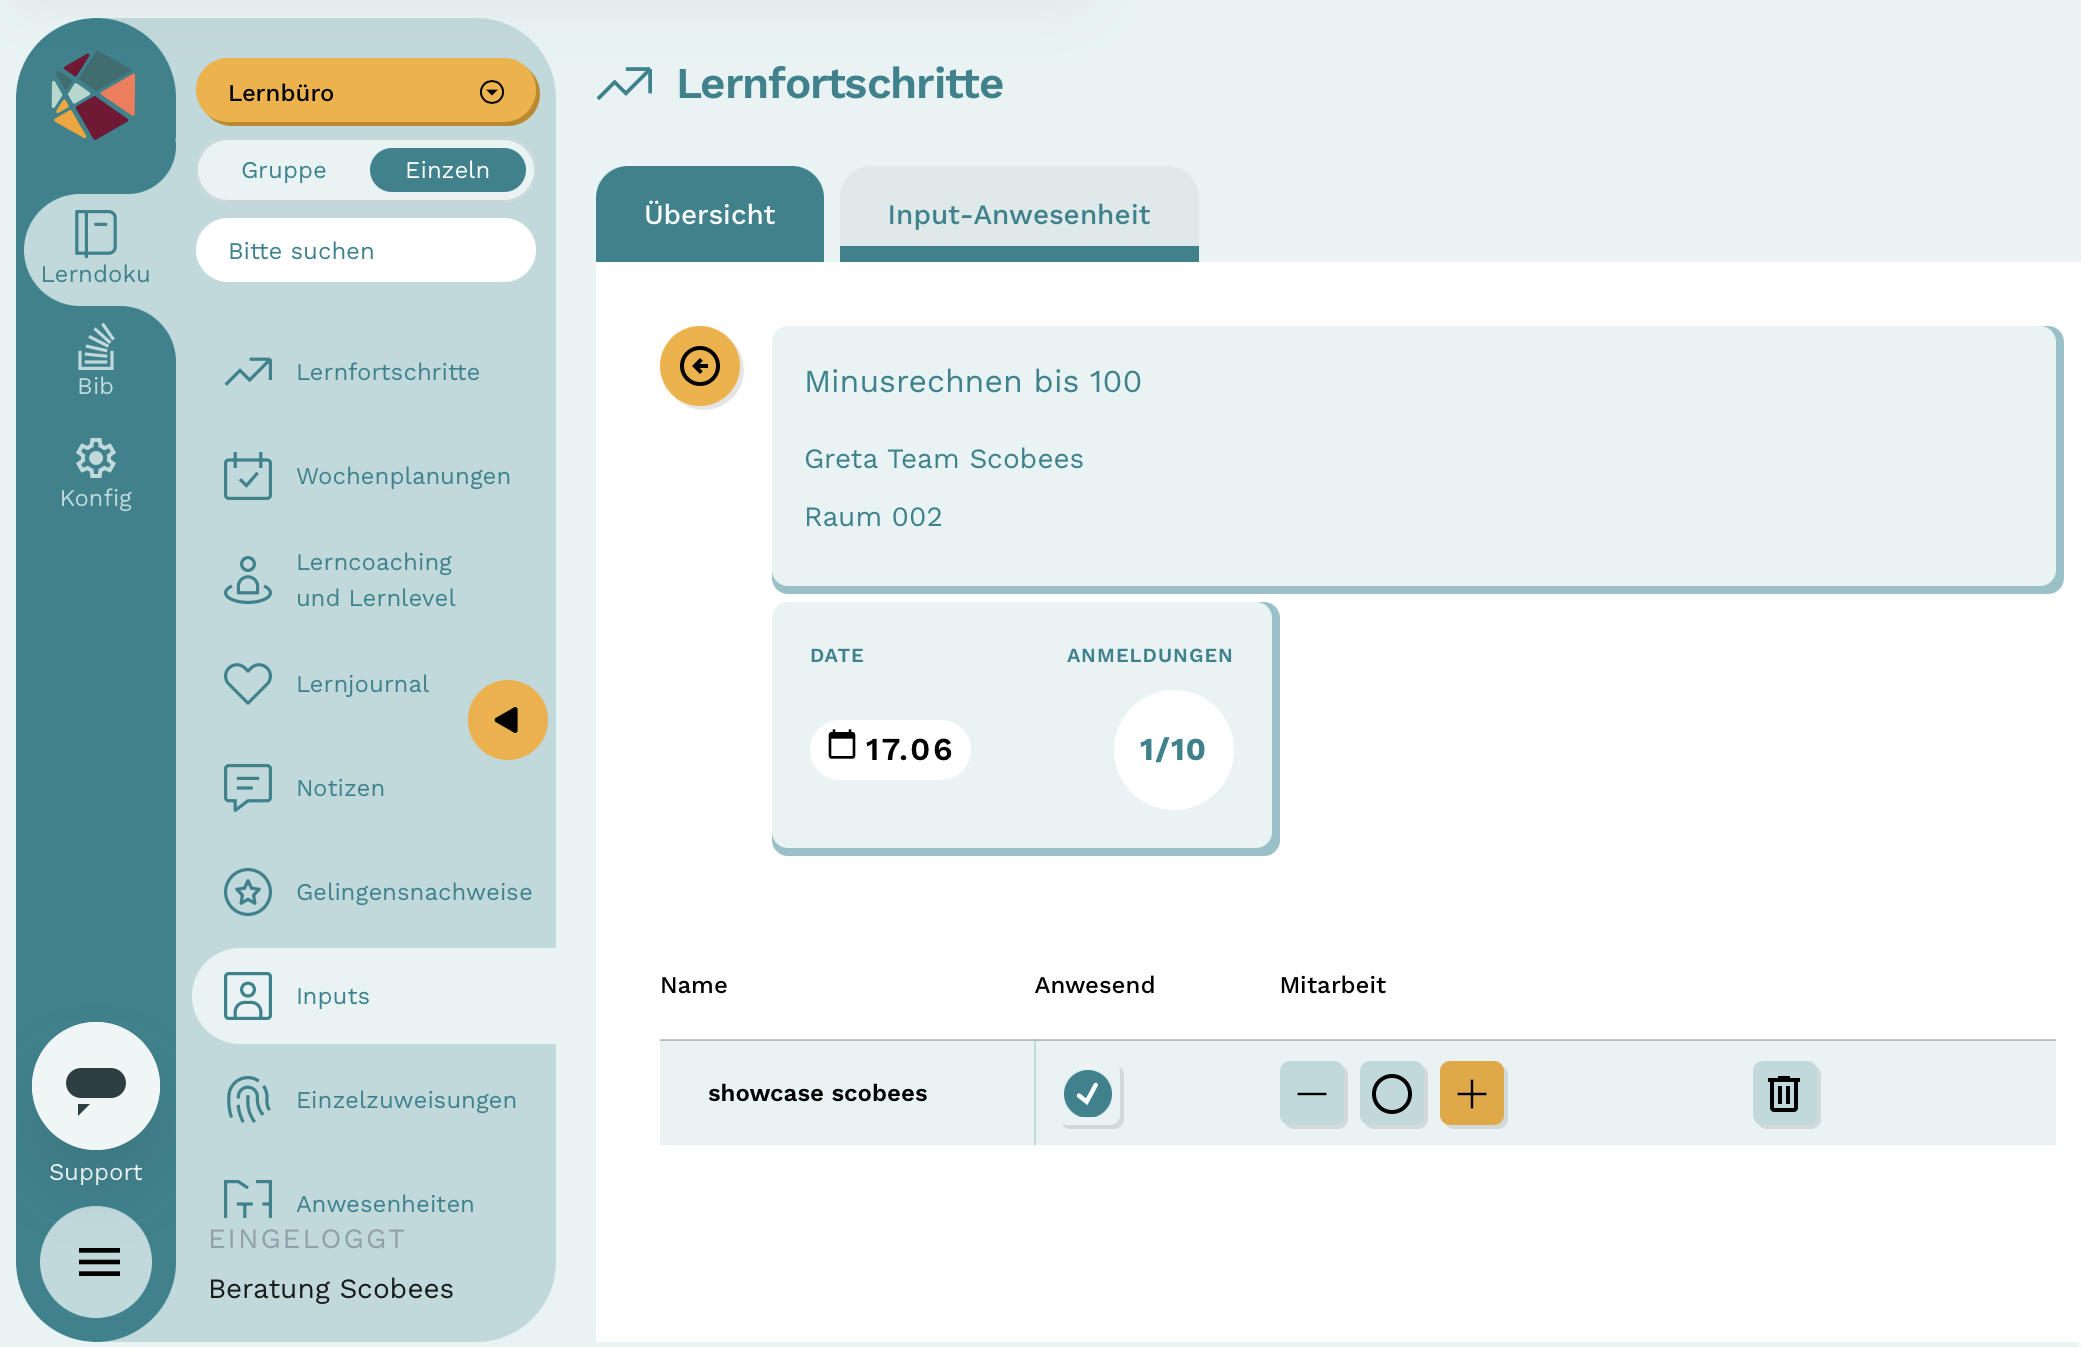The height and width of the screenshot is (1347, 2081).
Task: Click the Inputs portrait icon
Action: [248, 996]
